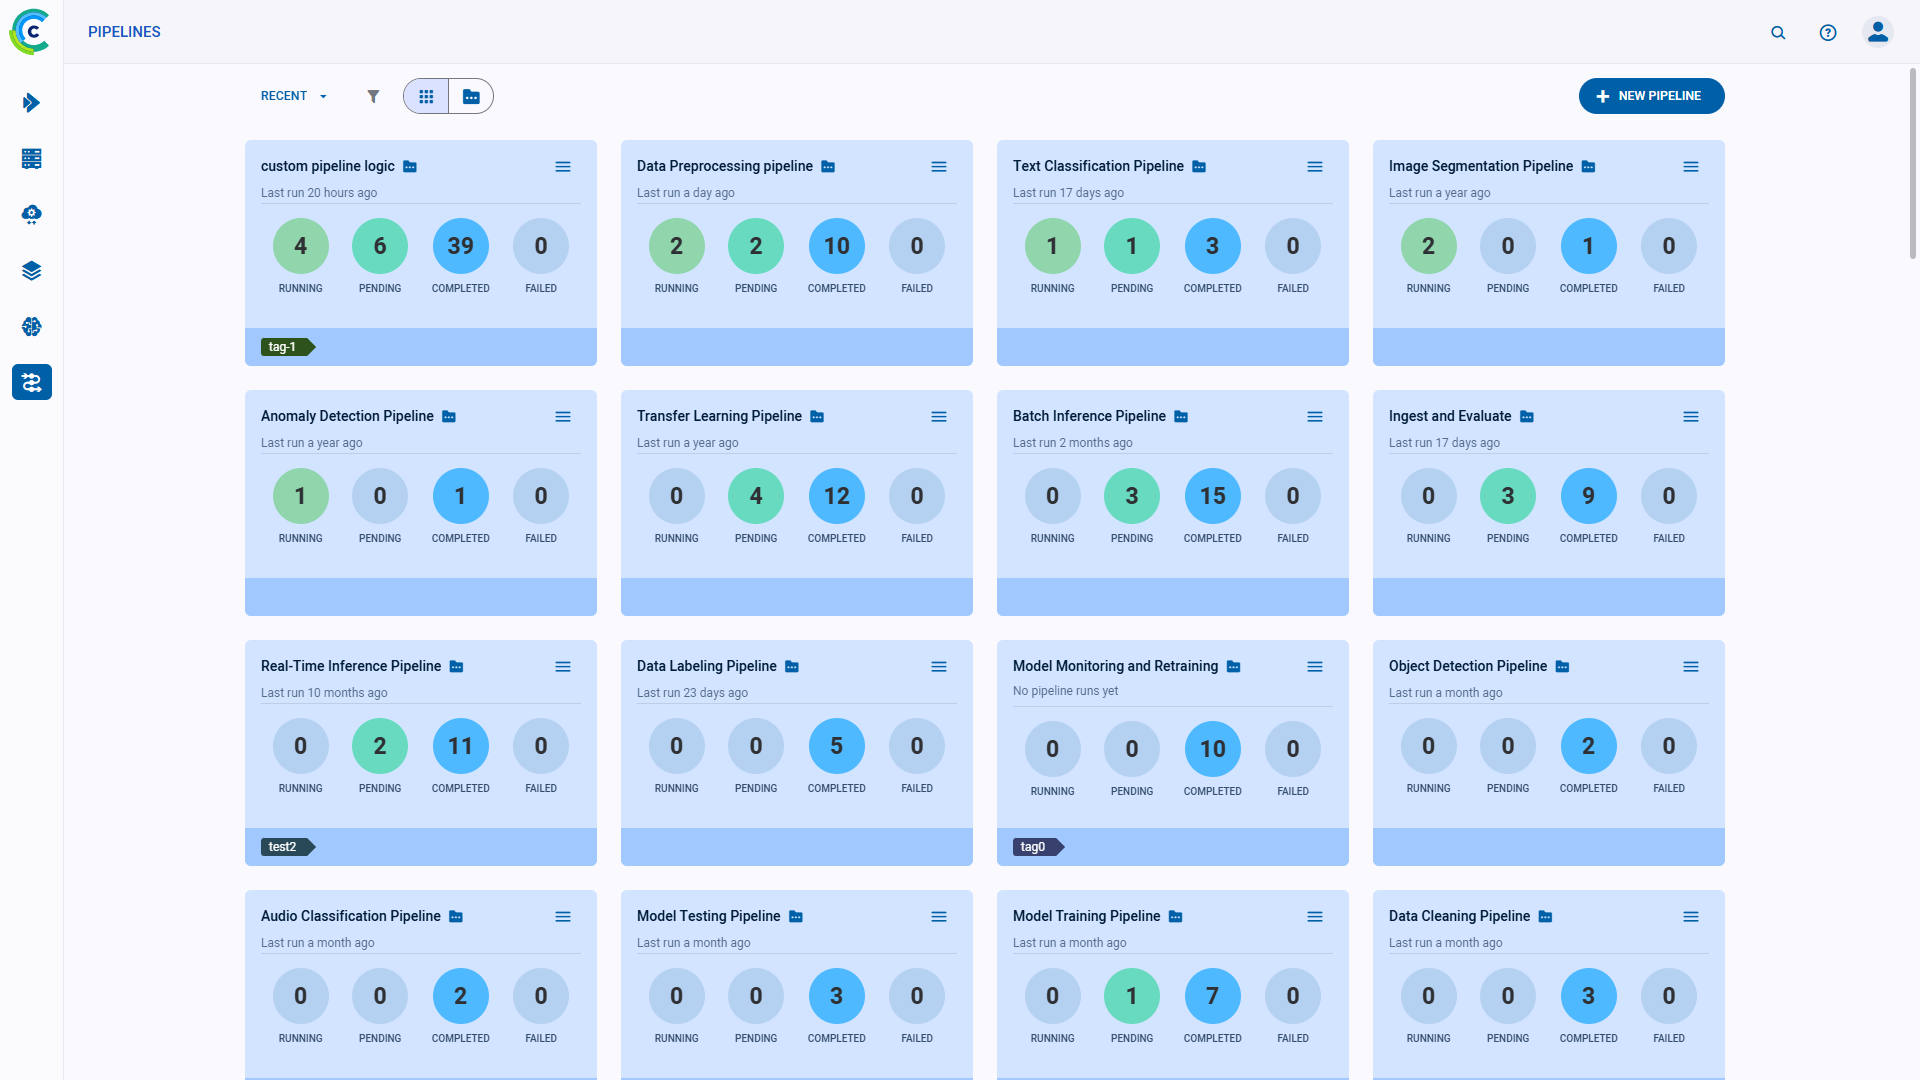This screenshot has height=1080, width=1920.
Task: Click the NEW PIPELINE button
Action: coord(1651,96)
